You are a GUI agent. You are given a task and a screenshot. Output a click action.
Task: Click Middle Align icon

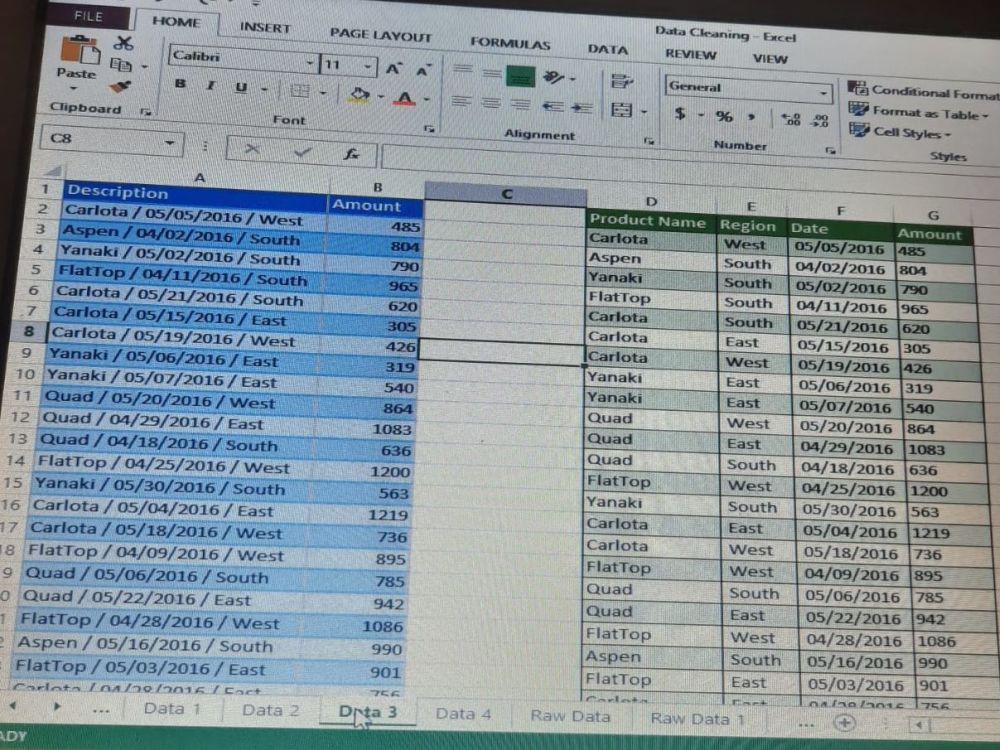492,73
